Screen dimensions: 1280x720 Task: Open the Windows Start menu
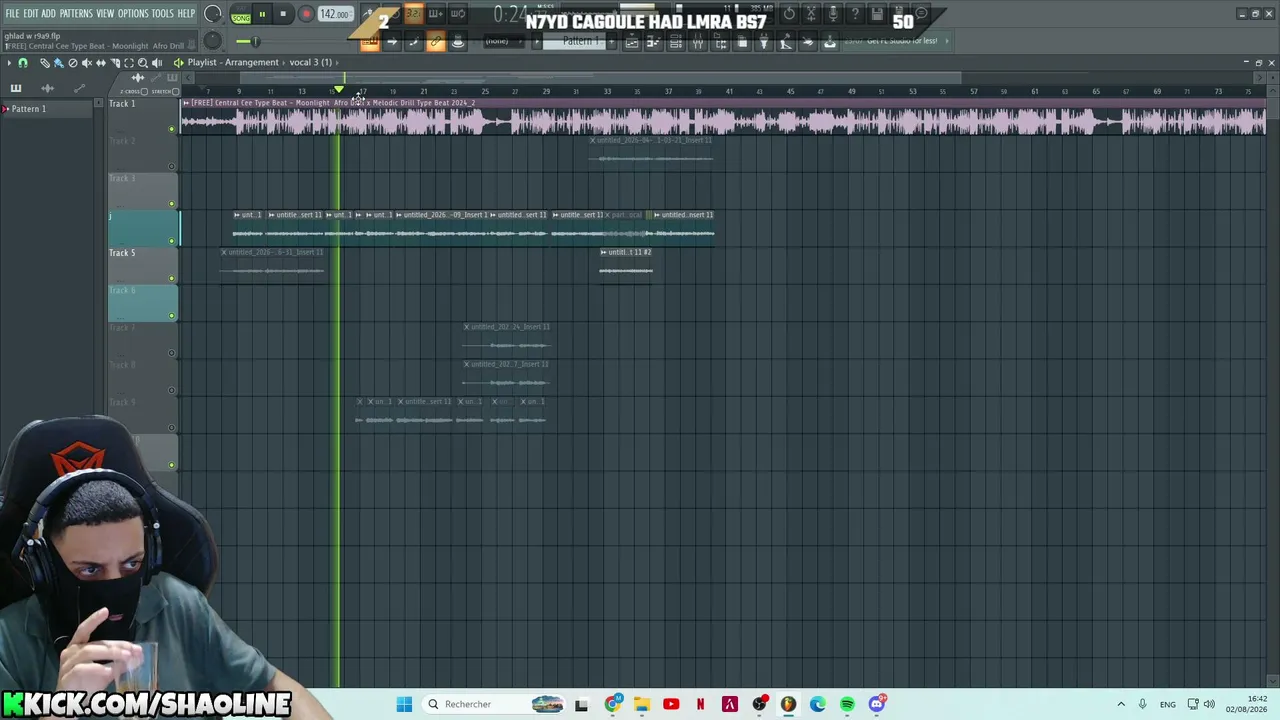click(404, 704)
